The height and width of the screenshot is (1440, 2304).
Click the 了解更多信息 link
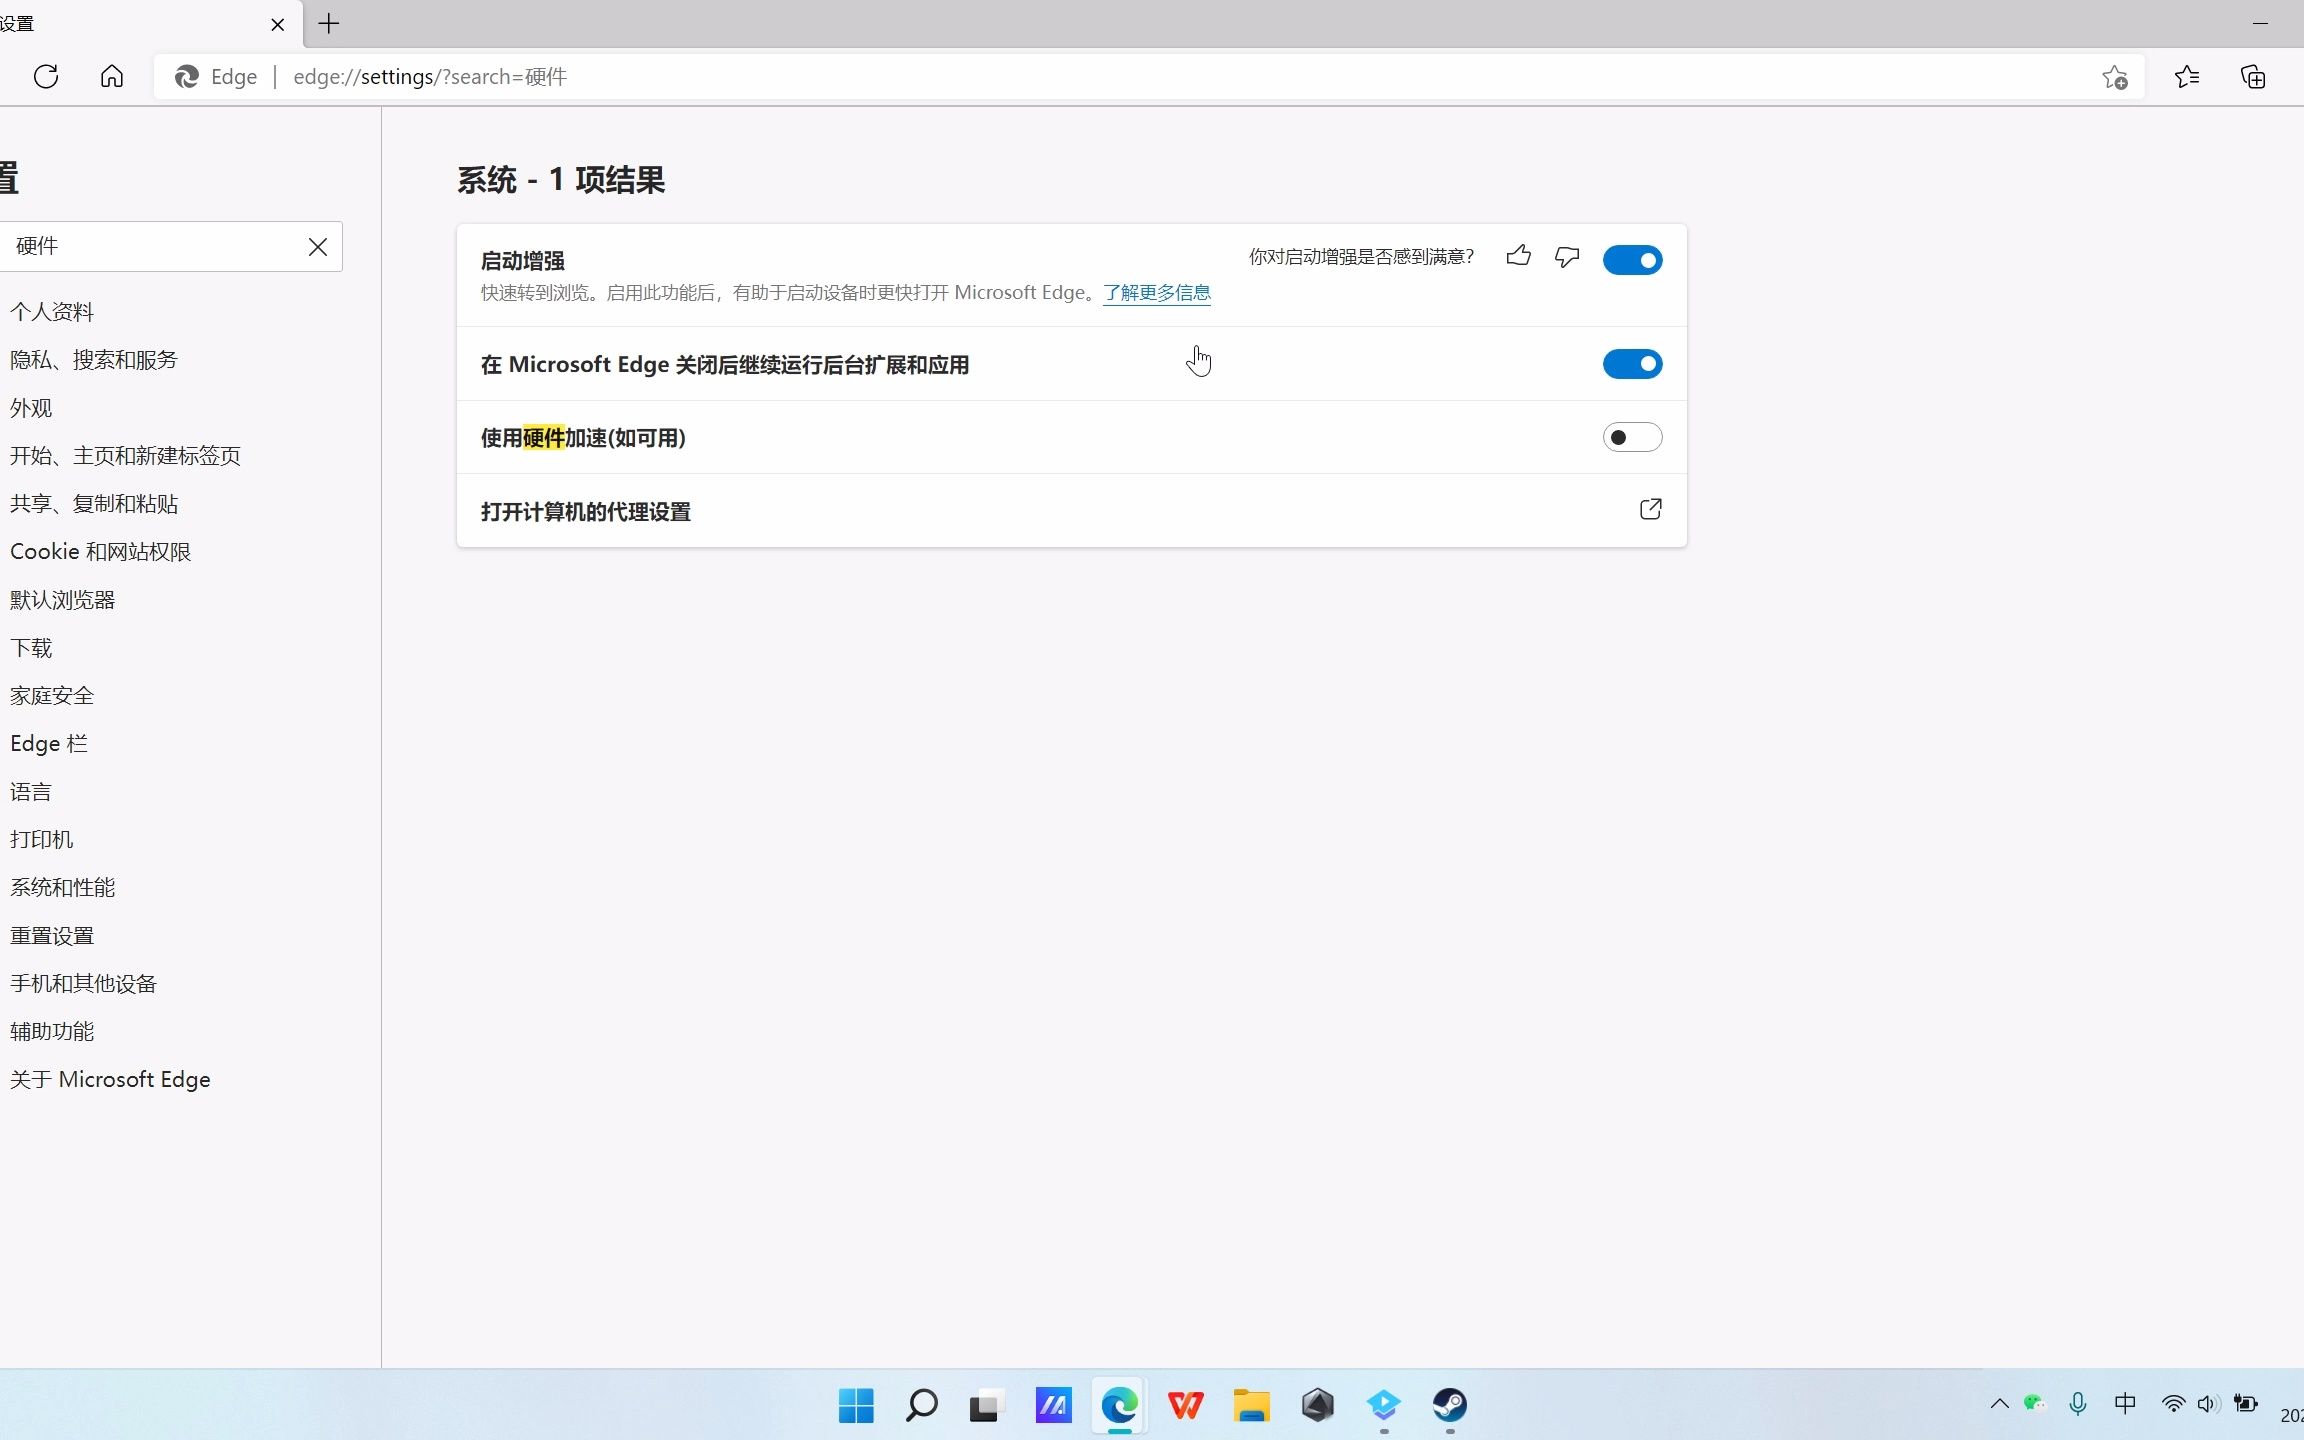(x=1156, y=292)
